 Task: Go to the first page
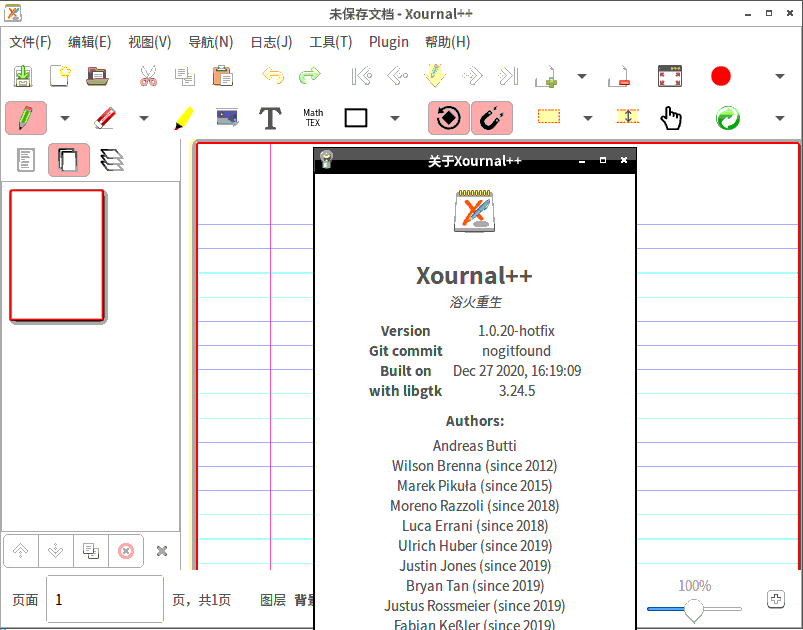tap(362, 76)
